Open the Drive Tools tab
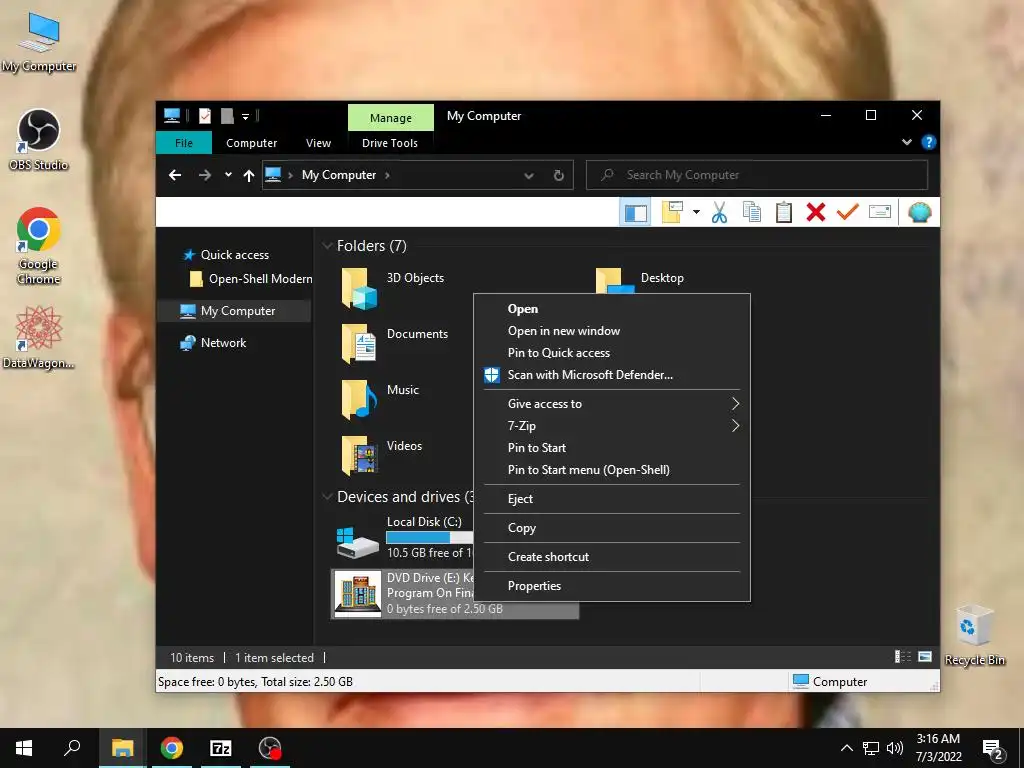The width and height of the screenshot is (1024, 768). pyautogui.click(x=390, y=143)
